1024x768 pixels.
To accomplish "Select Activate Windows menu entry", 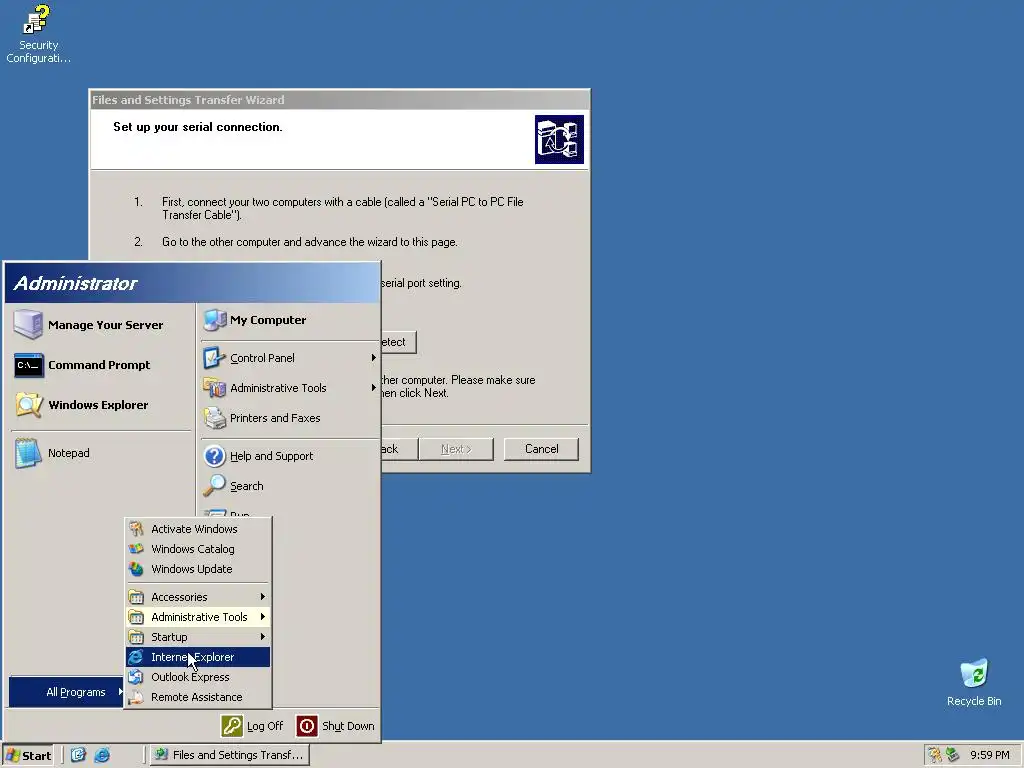I will 198,529.
